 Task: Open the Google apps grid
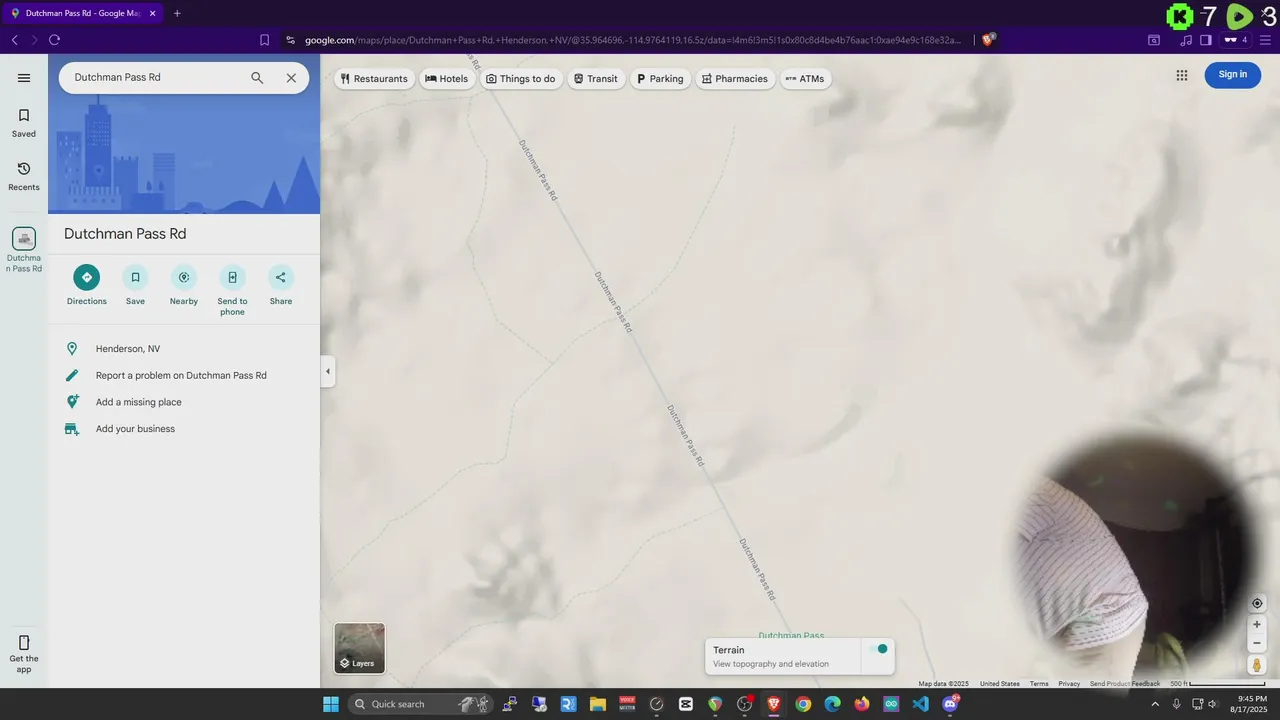point(1182,75)
